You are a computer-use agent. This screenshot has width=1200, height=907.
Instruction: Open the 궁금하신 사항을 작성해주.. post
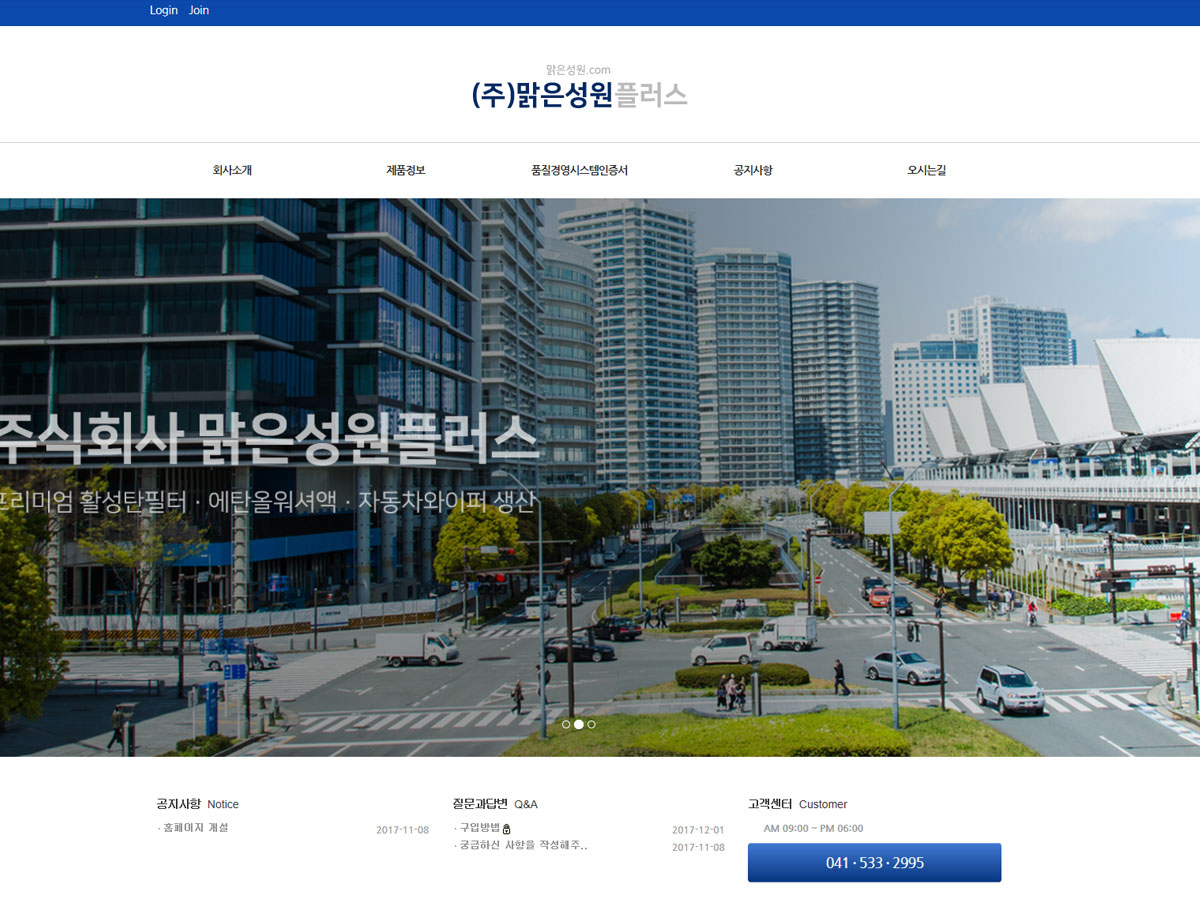pyautogui.click(x=523, y=846)
